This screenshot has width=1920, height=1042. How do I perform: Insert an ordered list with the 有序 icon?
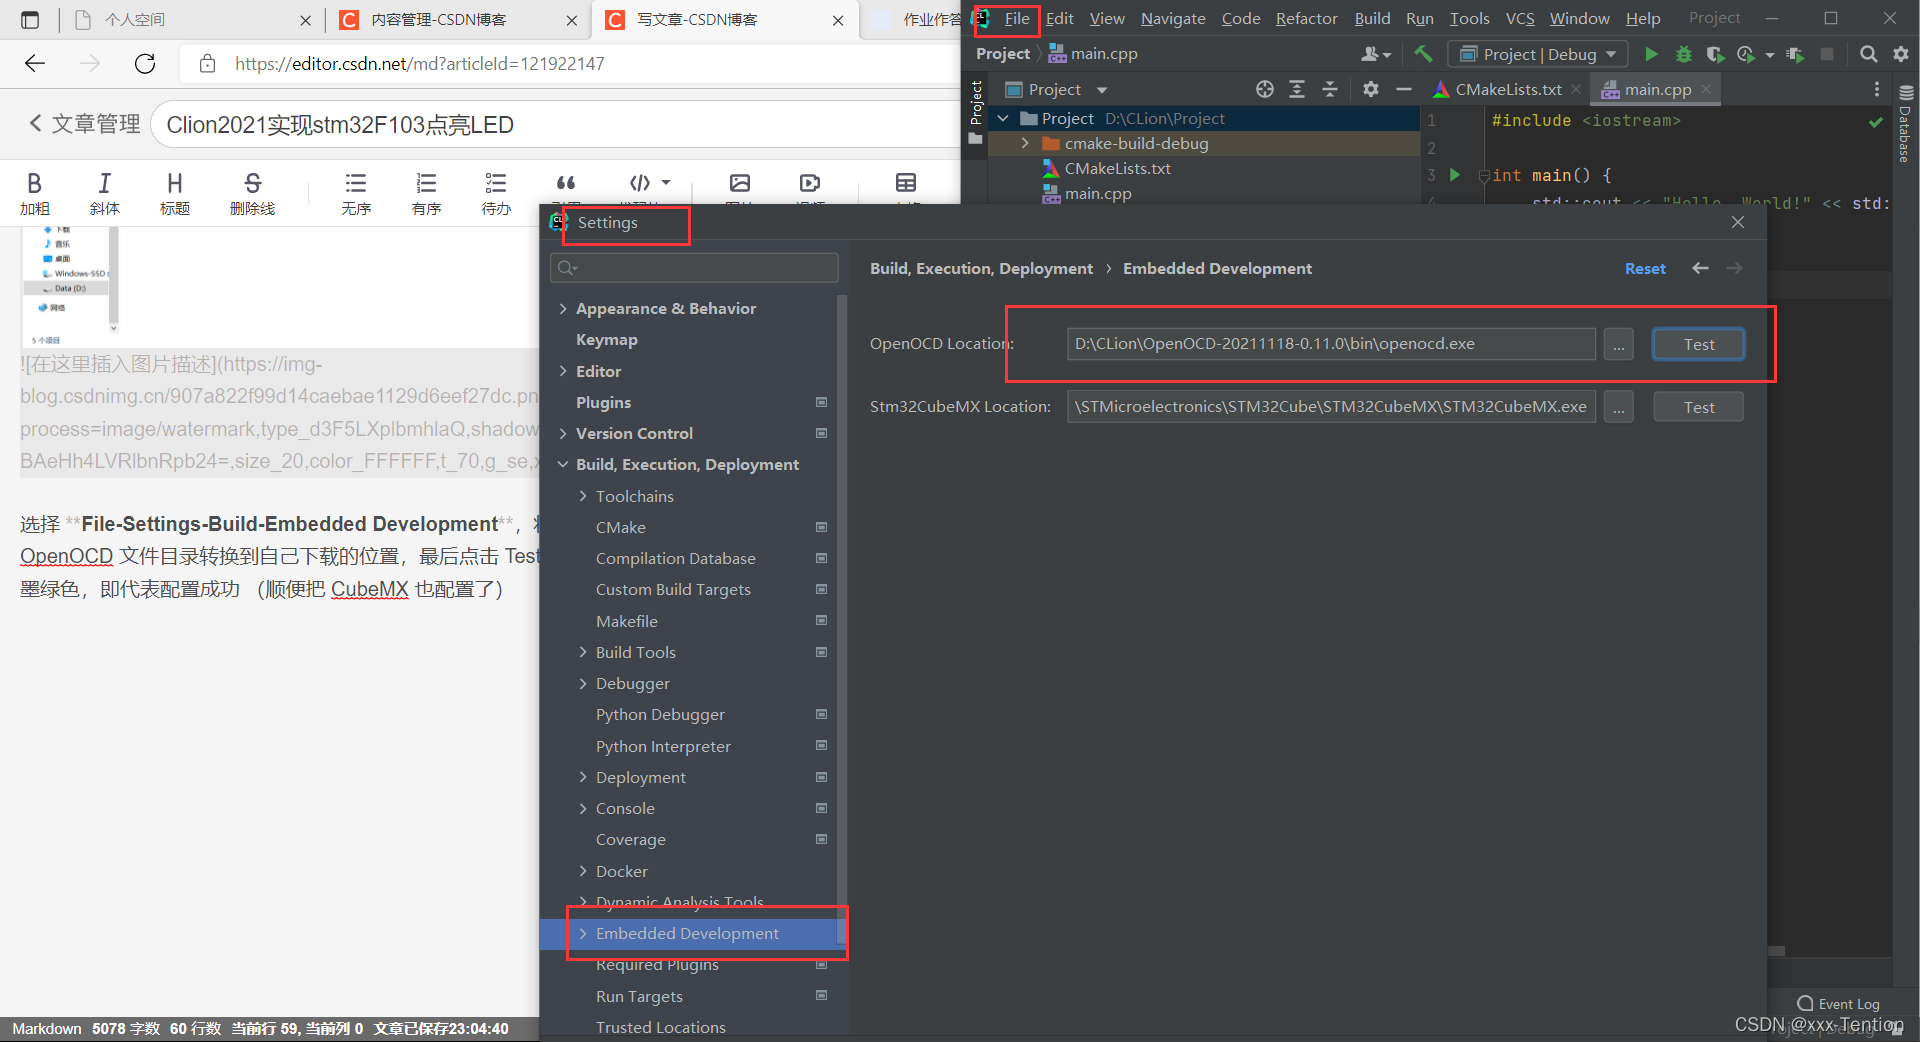pos(426,192)
